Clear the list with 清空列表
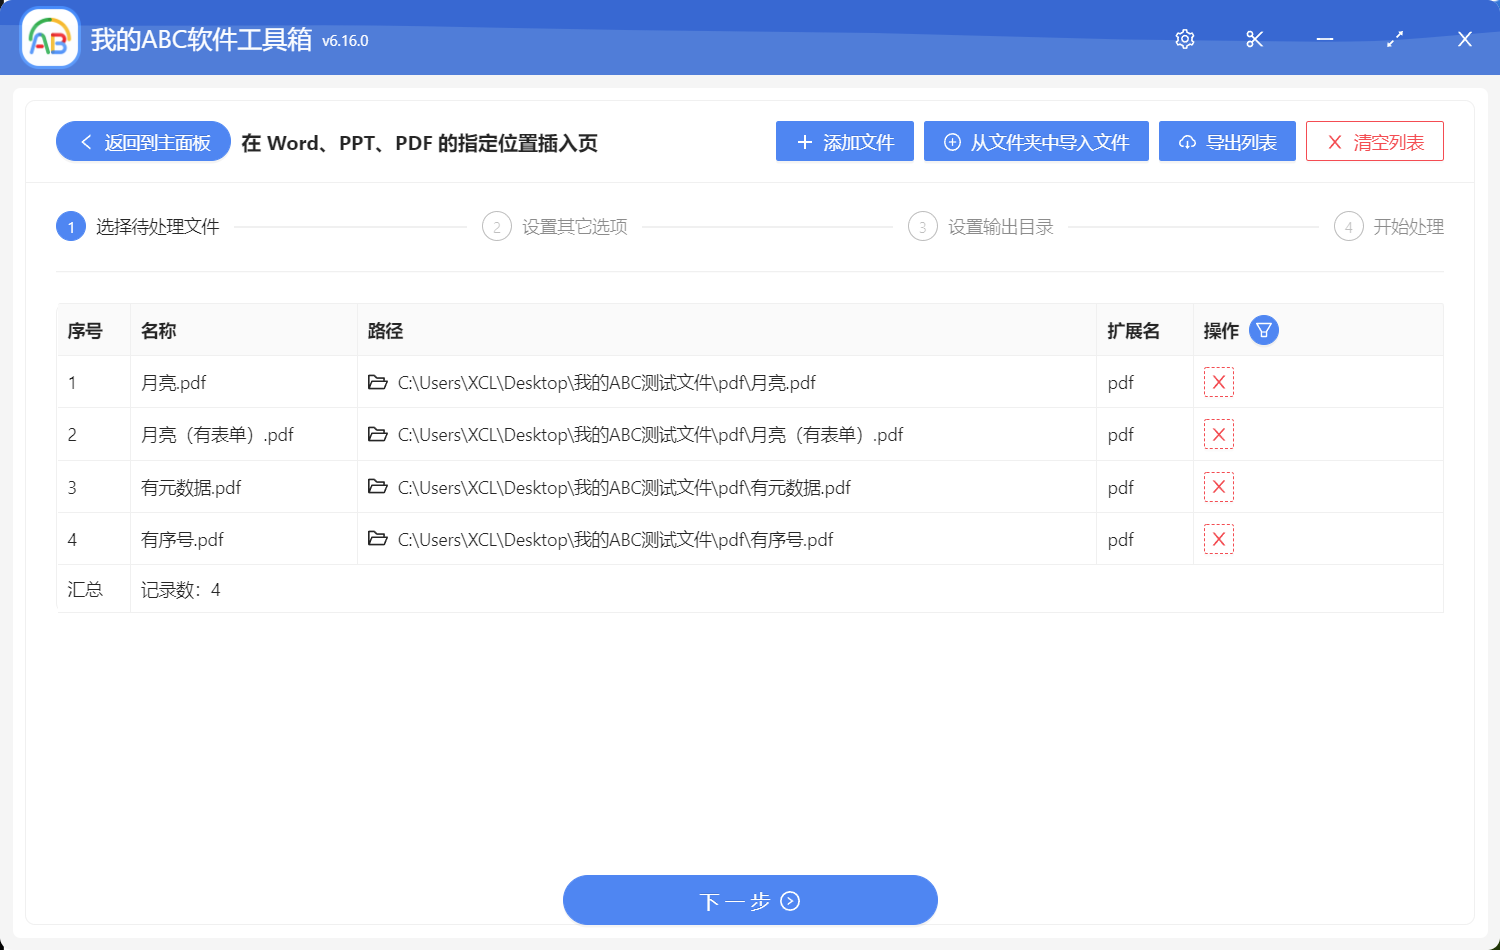 click(1374, 142)
